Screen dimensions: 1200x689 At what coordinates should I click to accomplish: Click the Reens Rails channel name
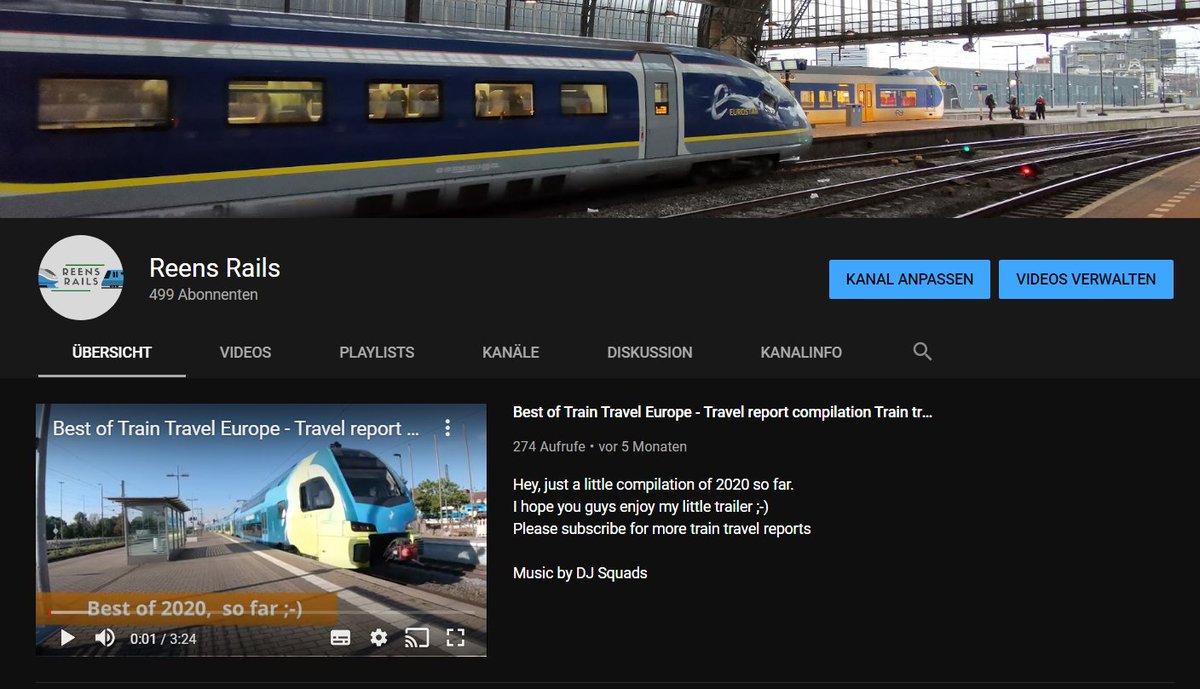[214, 268]
